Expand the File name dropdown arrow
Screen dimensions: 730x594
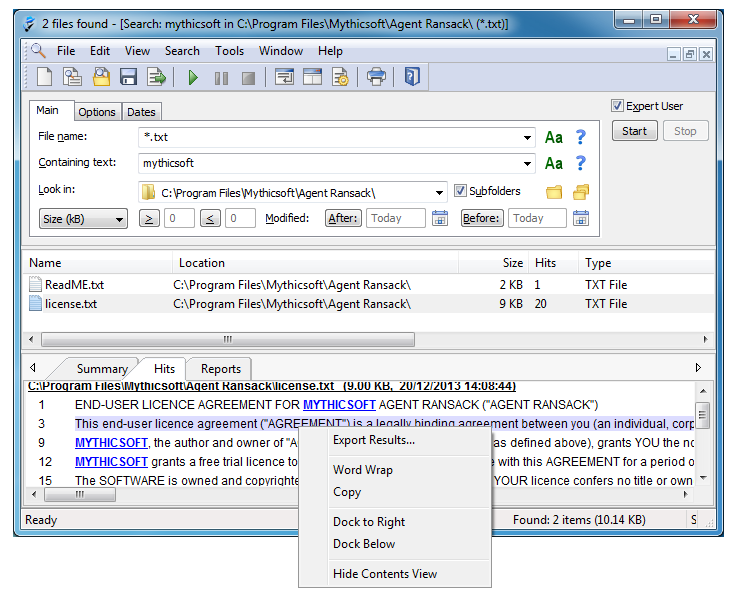[527, 138]
